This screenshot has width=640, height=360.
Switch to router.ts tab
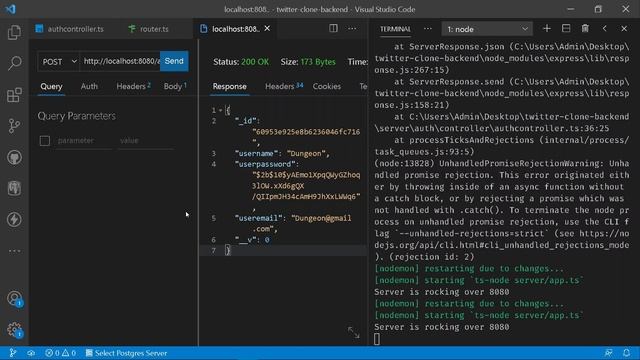(x=149, y=29)
